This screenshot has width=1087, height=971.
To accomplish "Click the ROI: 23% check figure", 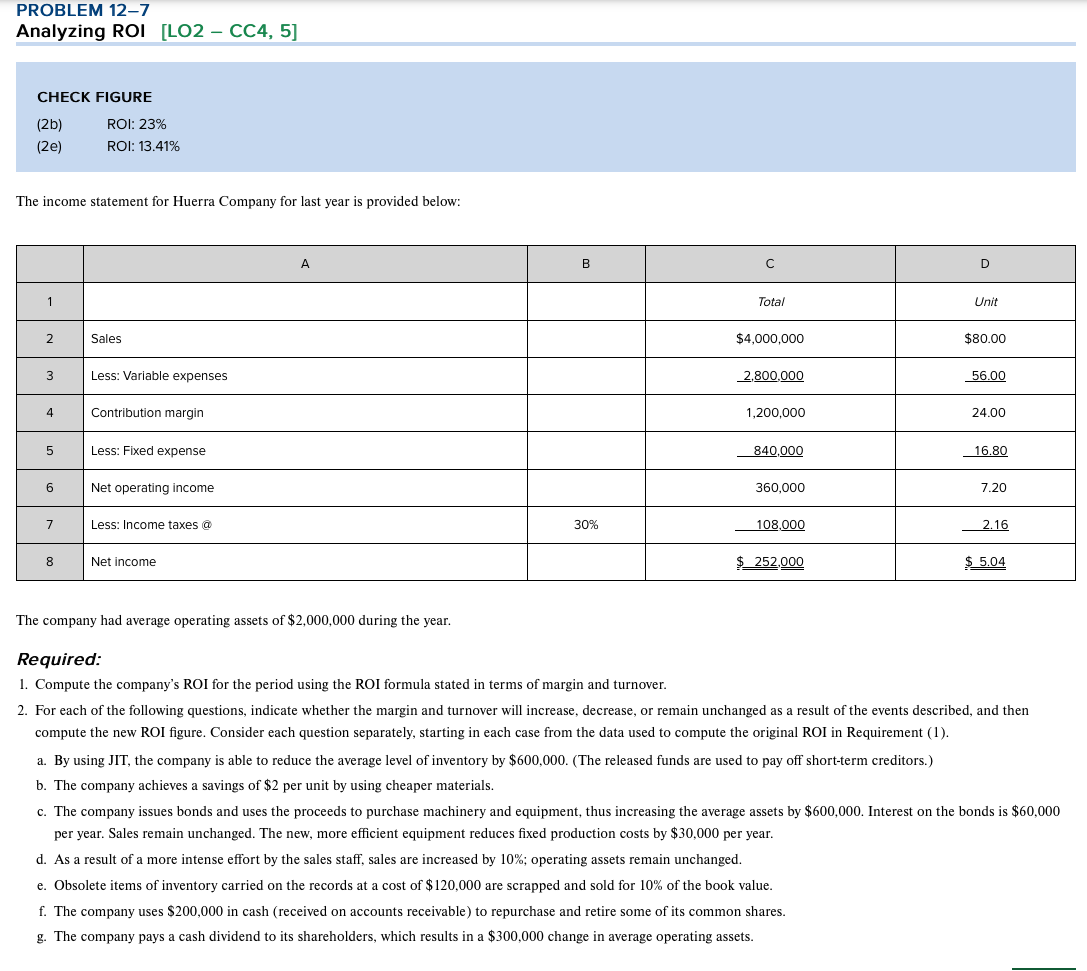I will click(137, 124).
